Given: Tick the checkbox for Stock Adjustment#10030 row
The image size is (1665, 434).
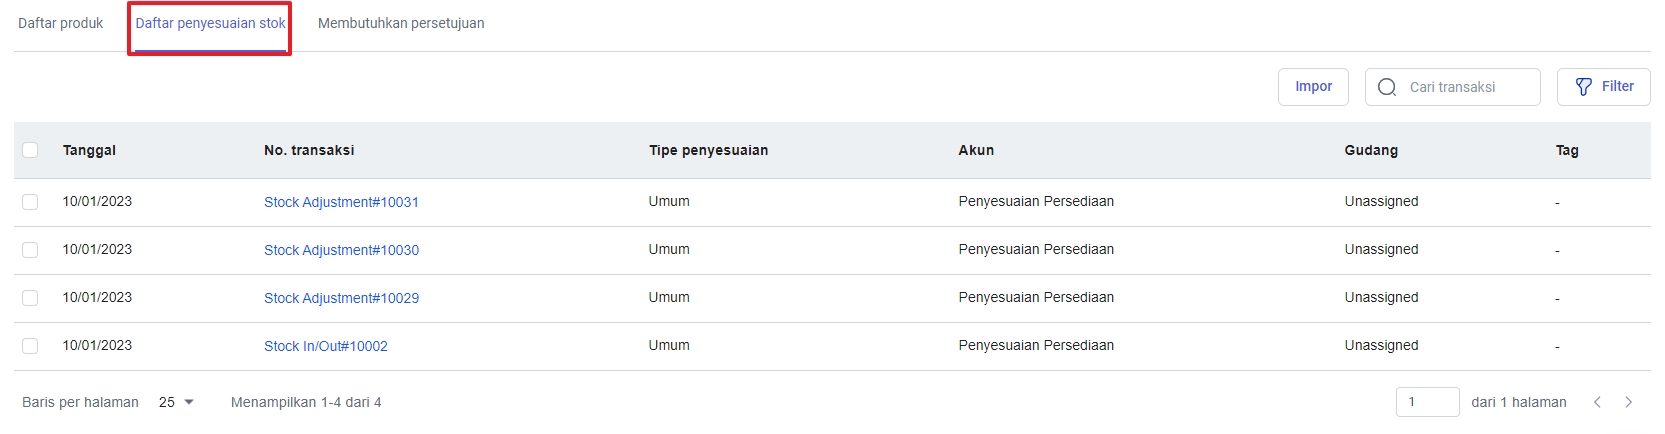Looking at the screenshot, I should tap(30, 250).
